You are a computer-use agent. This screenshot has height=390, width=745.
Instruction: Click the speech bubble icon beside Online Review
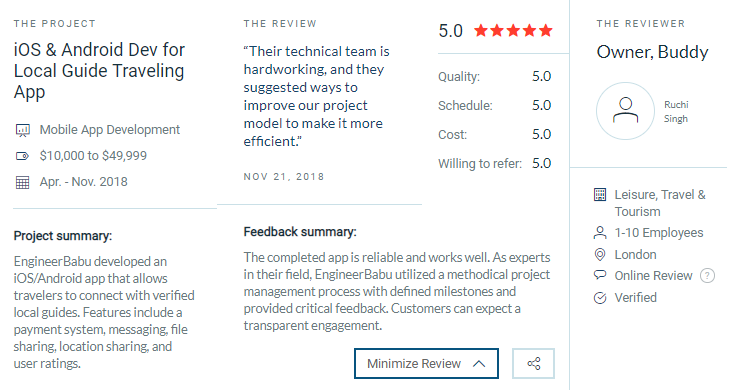[600, 275]
